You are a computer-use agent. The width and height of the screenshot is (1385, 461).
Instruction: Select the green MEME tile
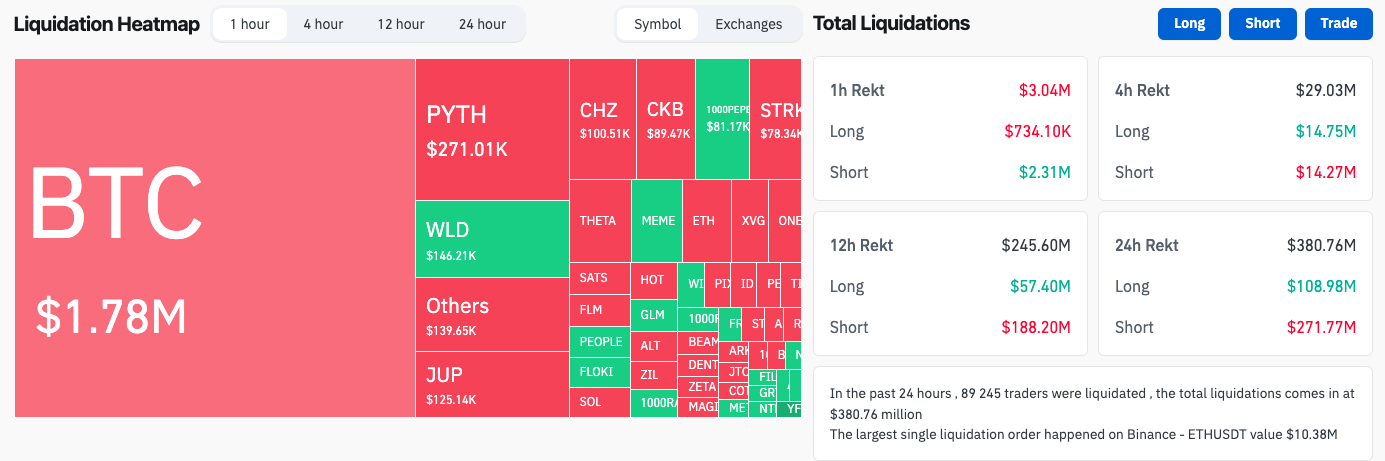tap(657, 220)
